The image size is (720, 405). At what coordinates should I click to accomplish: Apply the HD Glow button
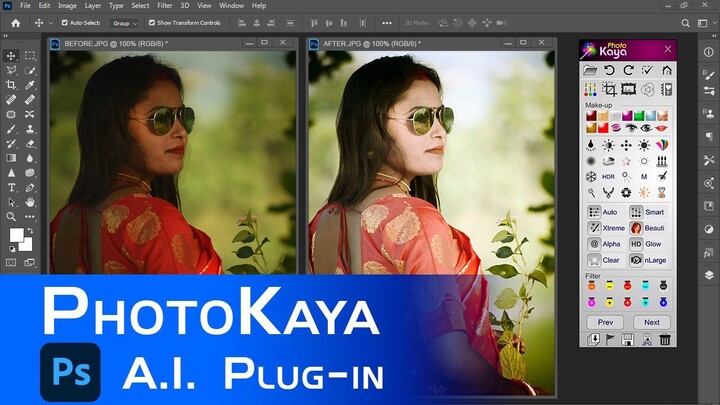(648, 244)
